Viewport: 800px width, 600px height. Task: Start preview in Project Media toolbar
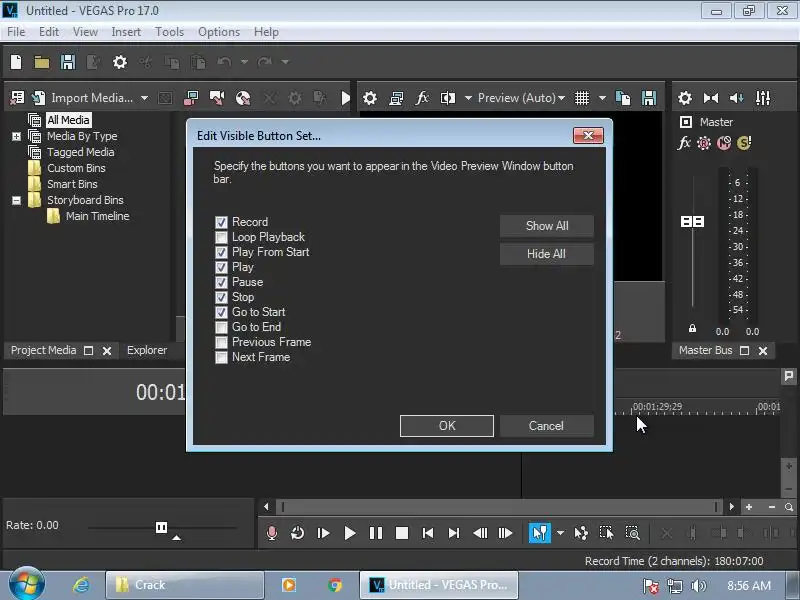345,97
